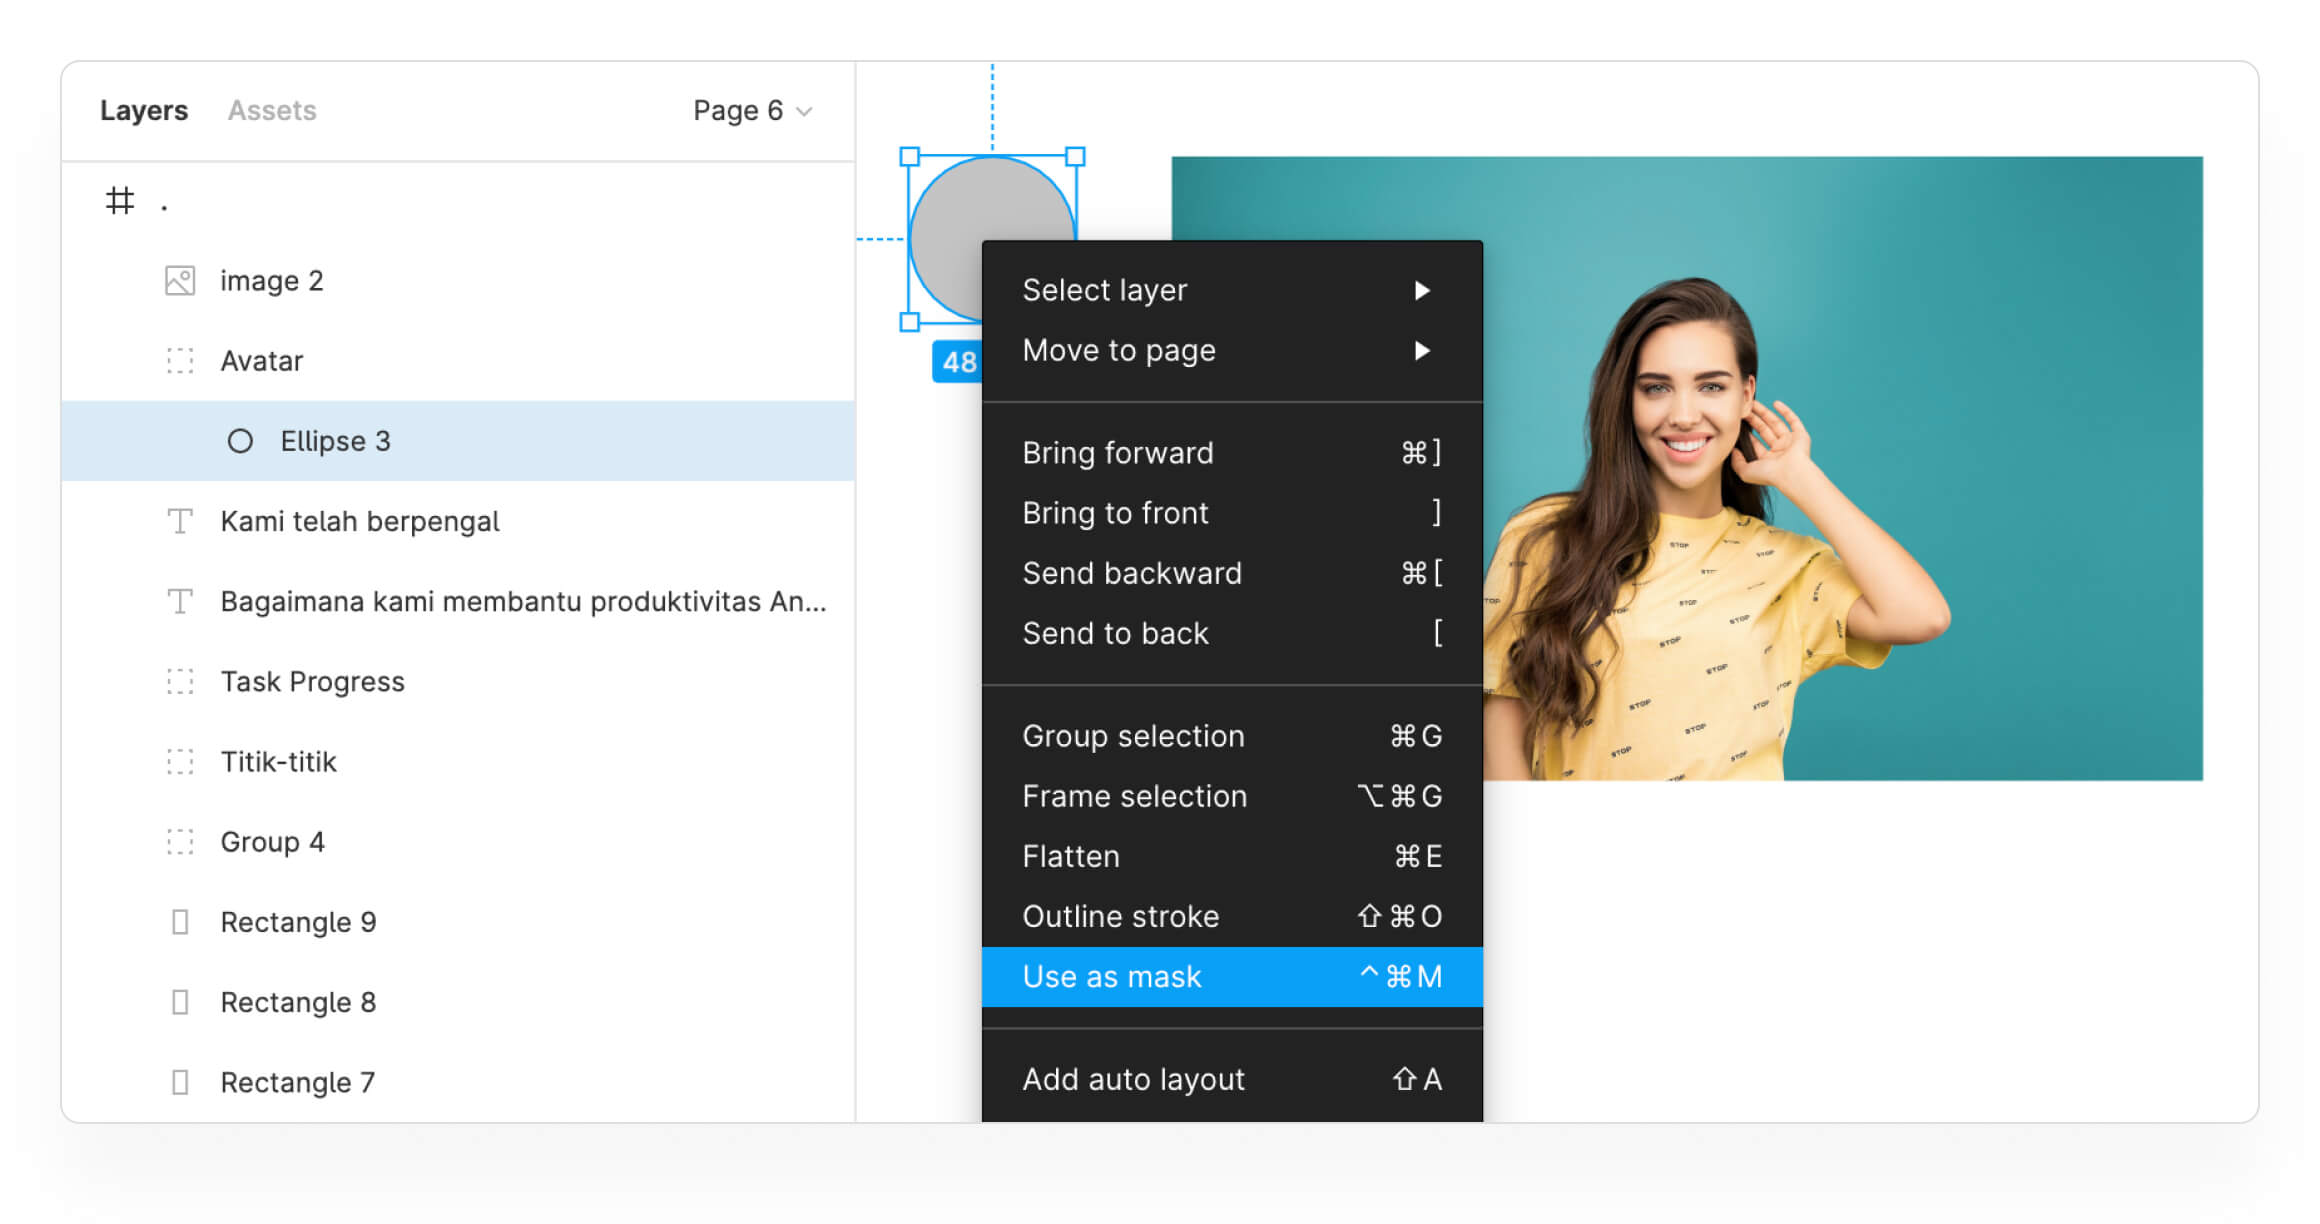Click the ellipse icon beside Ellipse 3
The width and height of the screenshot is (2320, 1224).
(x=240, y=441)
